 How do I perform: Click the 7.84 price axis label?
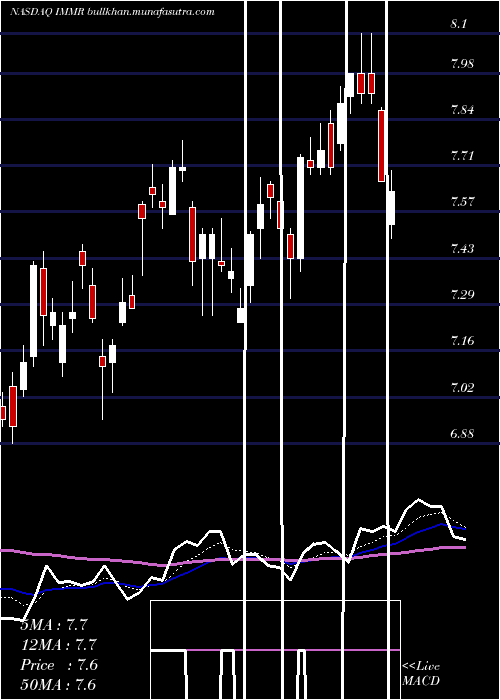[x=462, y=110]
